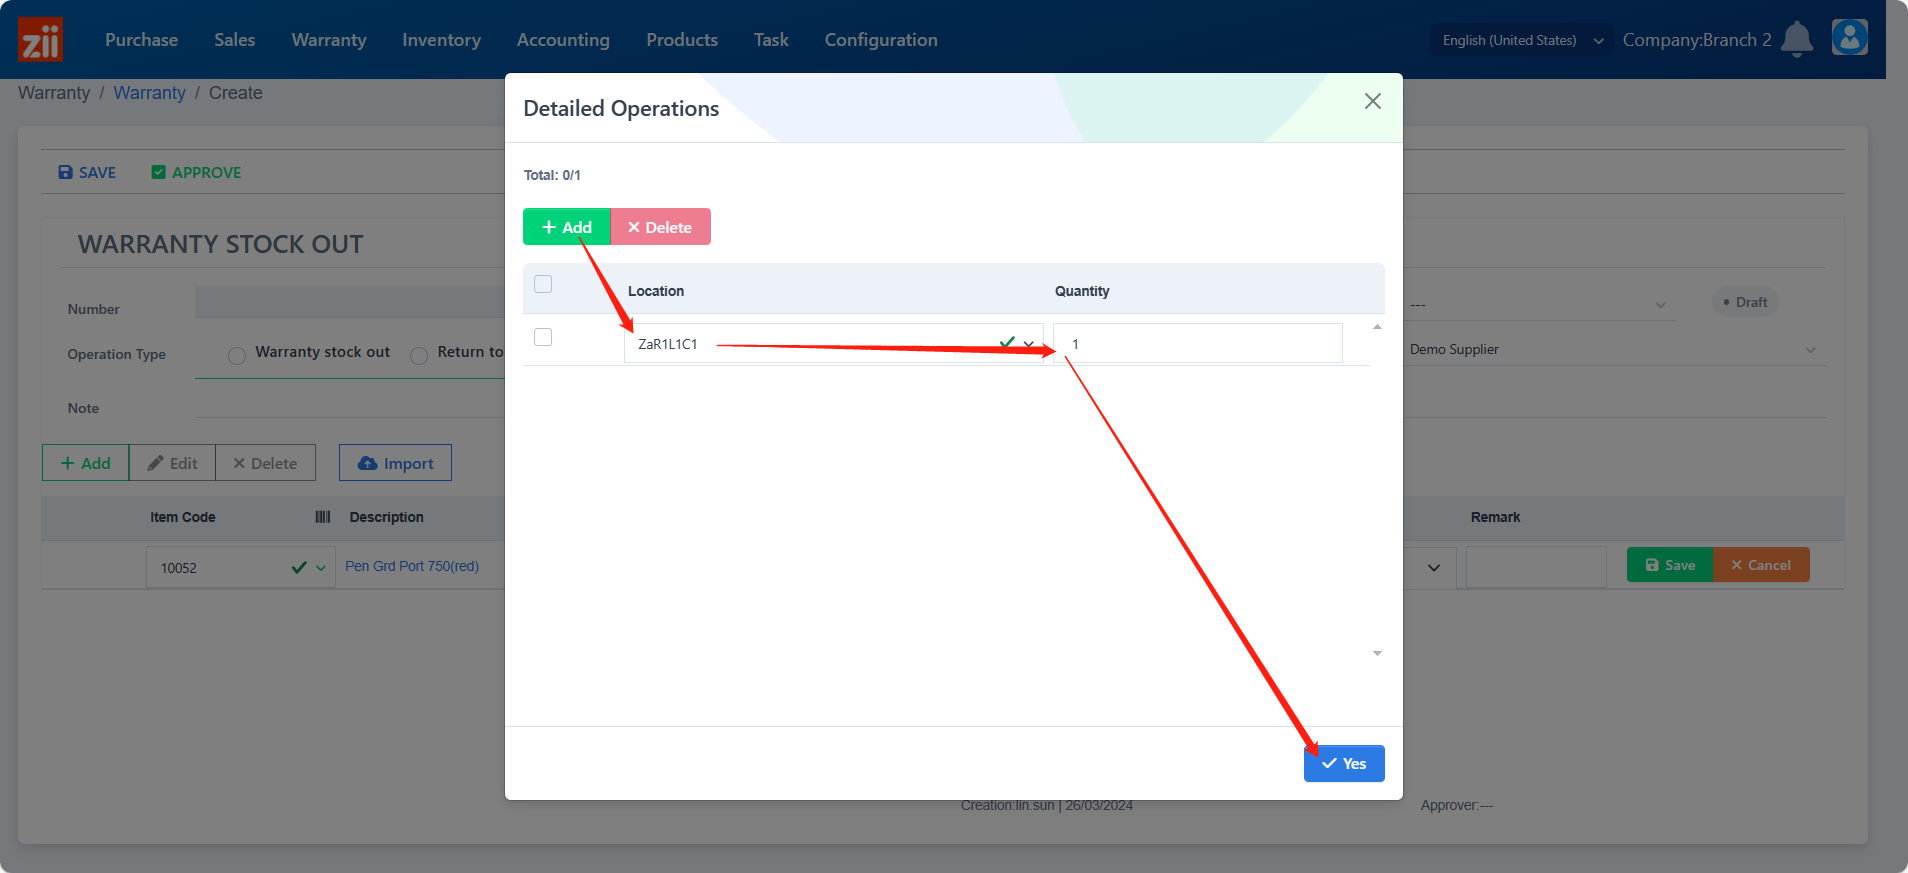
Task: Click Delete in Detailed Operations dialog
Action: (660, 227)
